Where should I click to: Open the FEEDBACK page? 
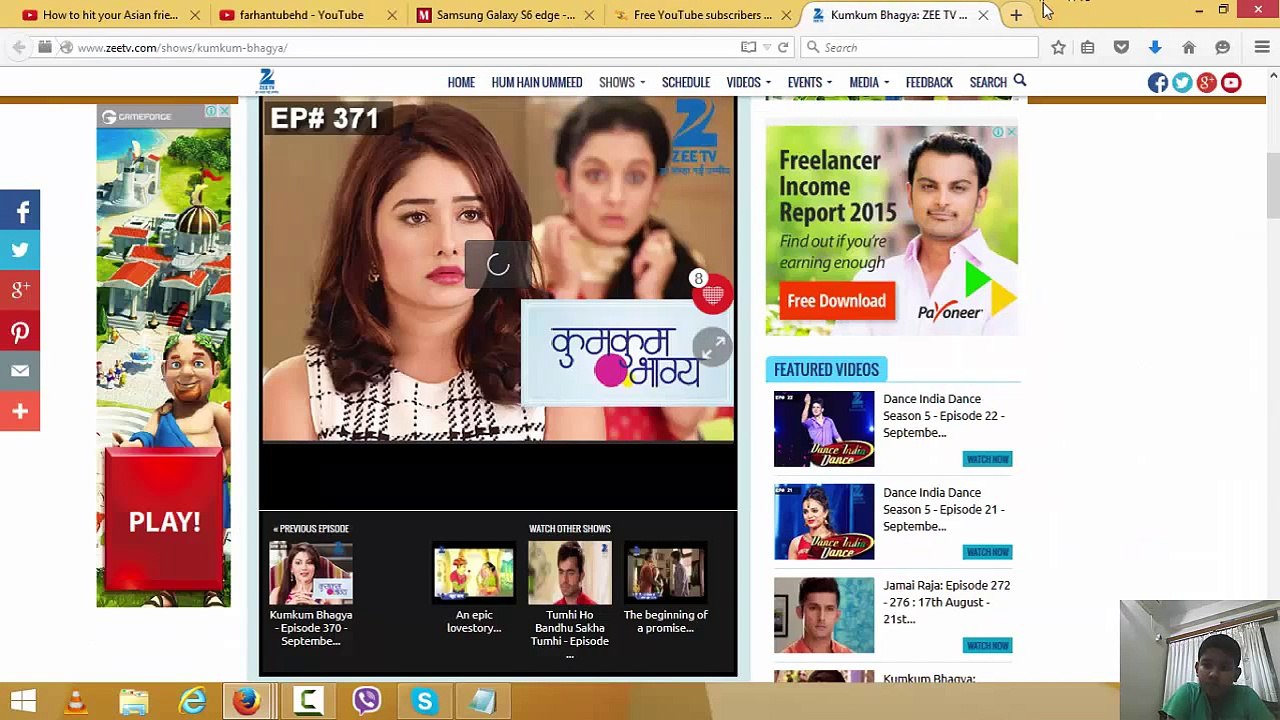click(x=929, y=82)
